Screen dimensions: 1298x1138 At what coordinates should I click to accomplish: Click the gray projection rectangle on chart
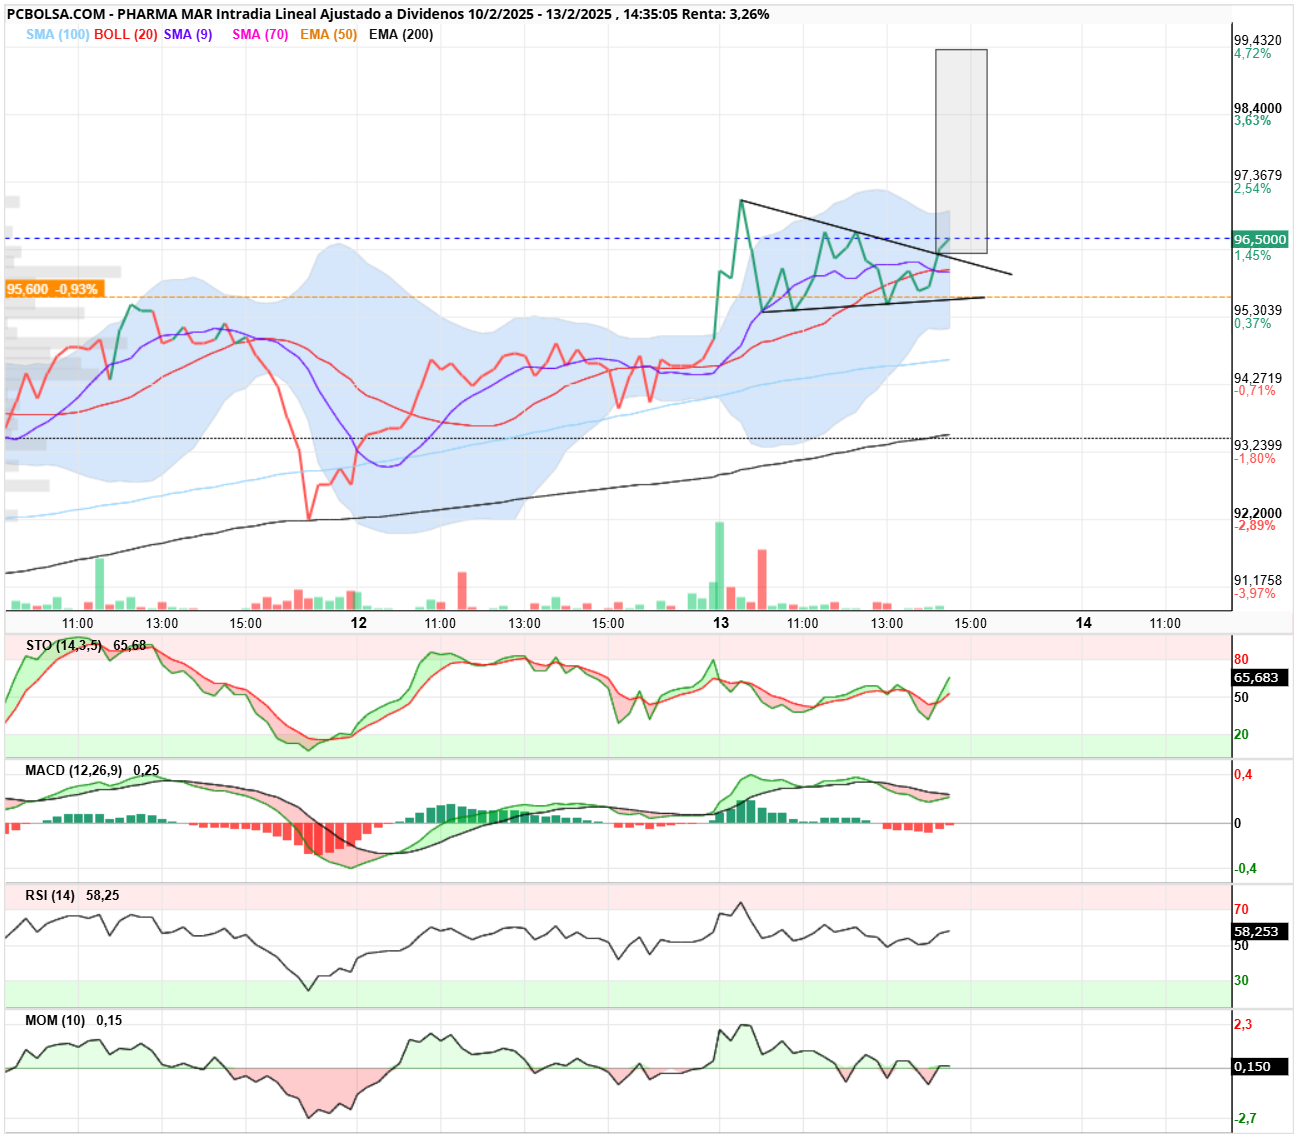(x=961, y=151)
